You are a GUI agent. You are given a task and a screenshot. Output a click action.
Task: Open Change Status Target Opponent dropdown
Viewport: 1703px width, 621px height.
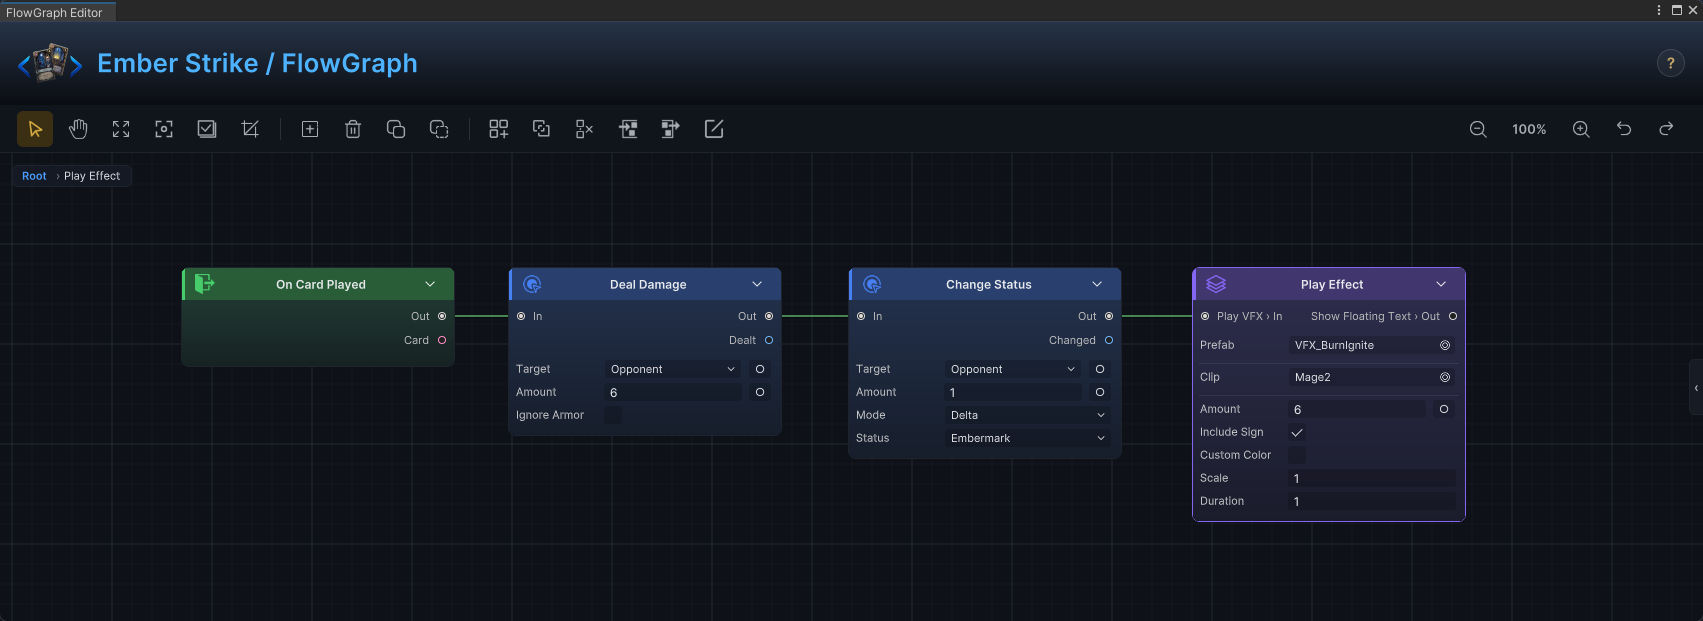click(1013, 369)
